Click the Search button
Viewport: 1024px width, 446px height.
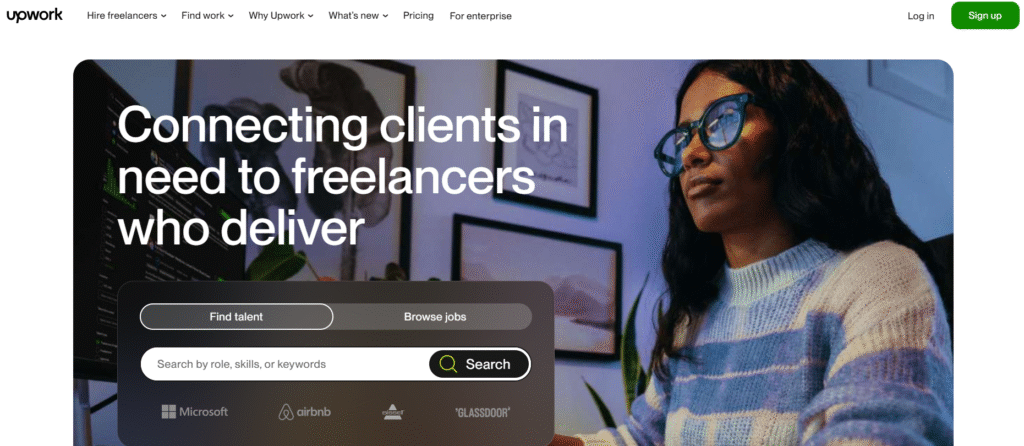click(479, 364)
